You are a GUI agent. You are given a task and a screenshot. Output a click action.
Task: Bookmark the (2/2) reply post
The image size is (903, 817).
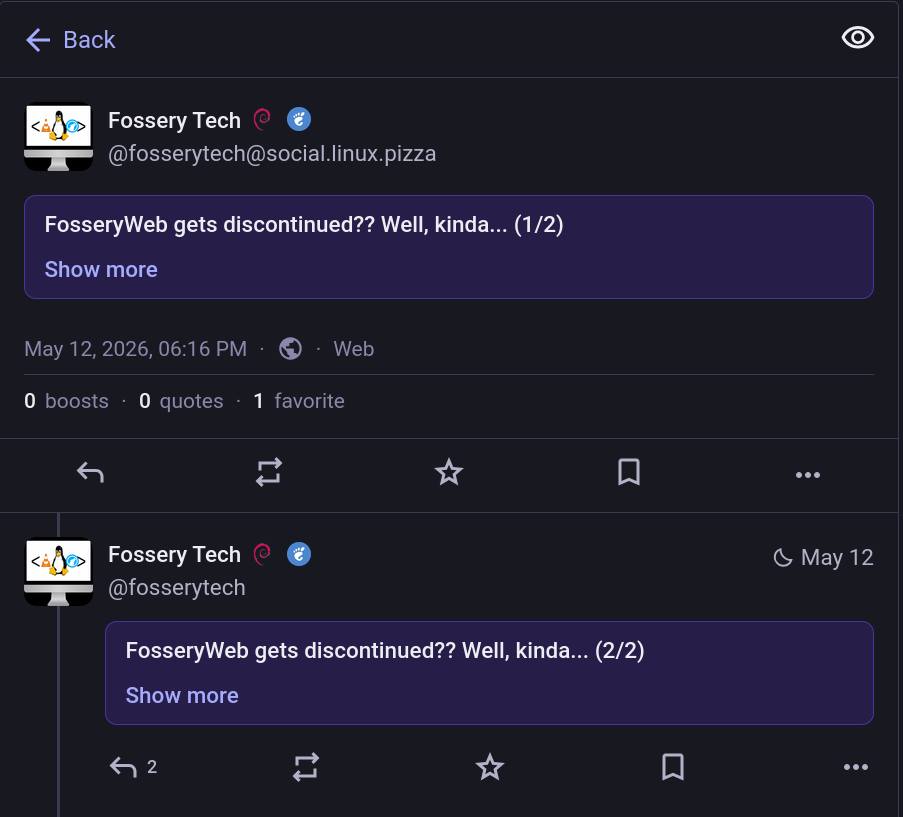673,767
